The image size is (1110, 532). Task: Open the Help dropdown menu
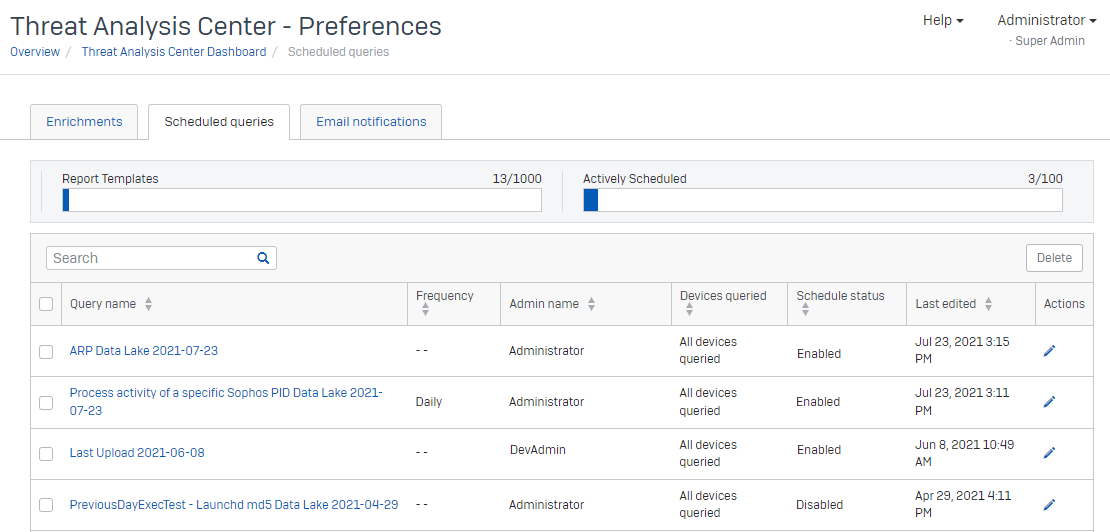point(943,20)
